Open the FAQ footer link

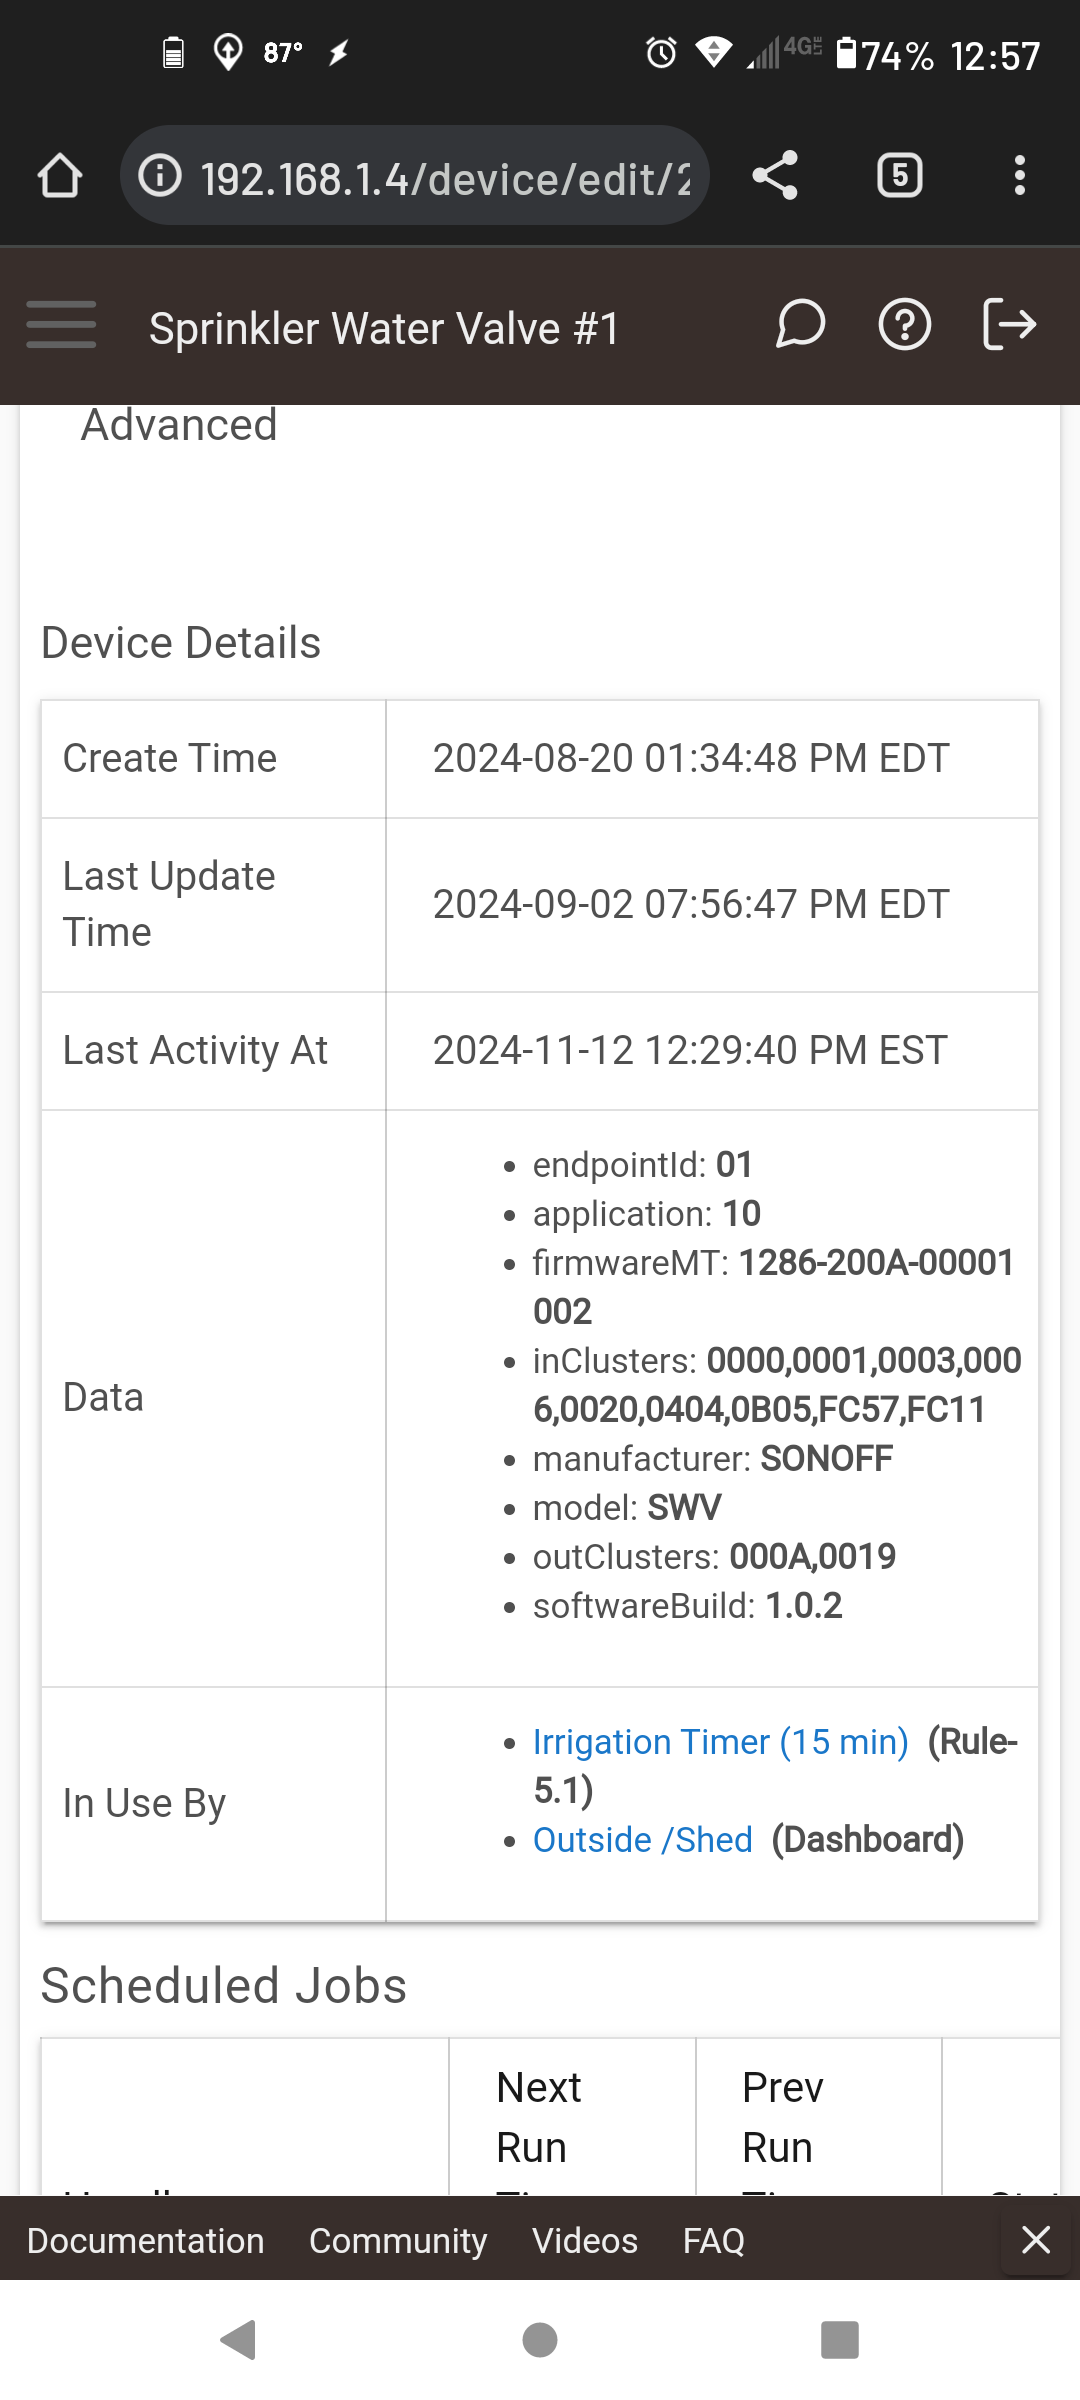[x=713, y=2240]
